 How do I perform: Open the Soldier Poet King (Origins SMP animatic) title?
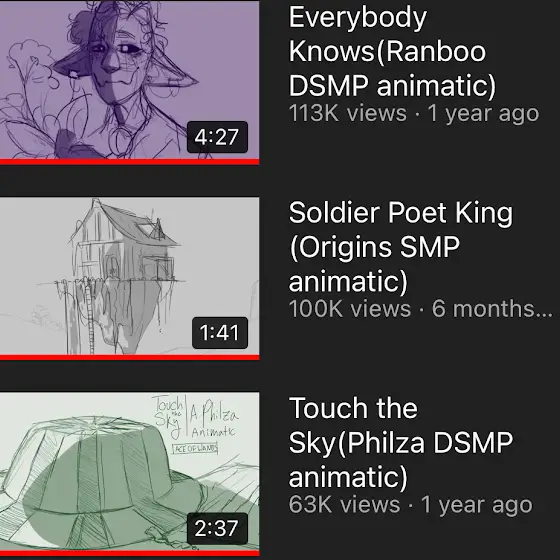pos(401,247)
